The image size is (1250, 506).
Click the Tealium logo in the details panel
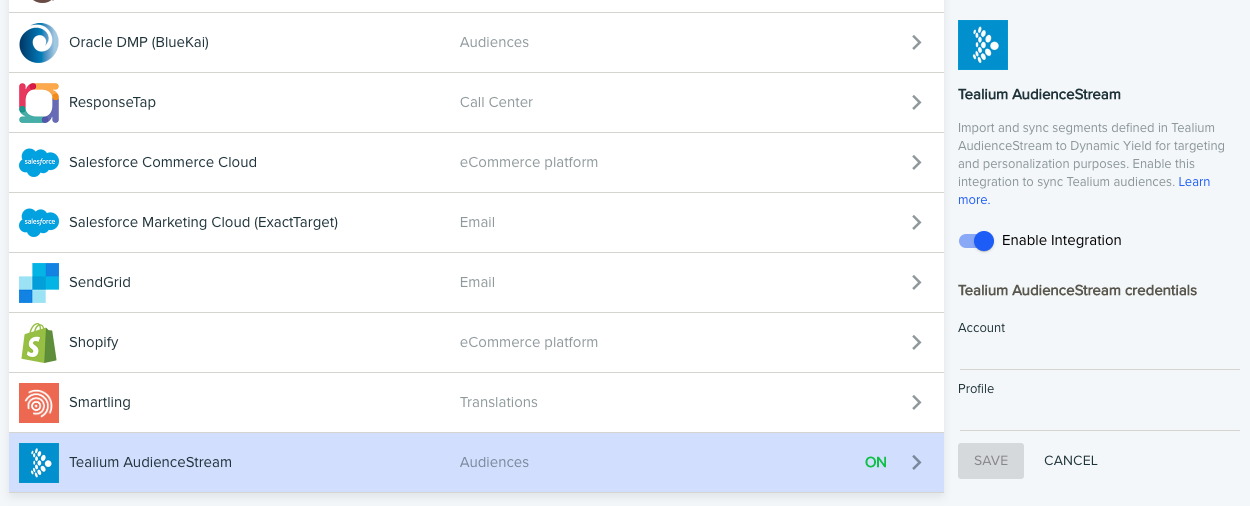pyautogui.click(x=982, y=45)
